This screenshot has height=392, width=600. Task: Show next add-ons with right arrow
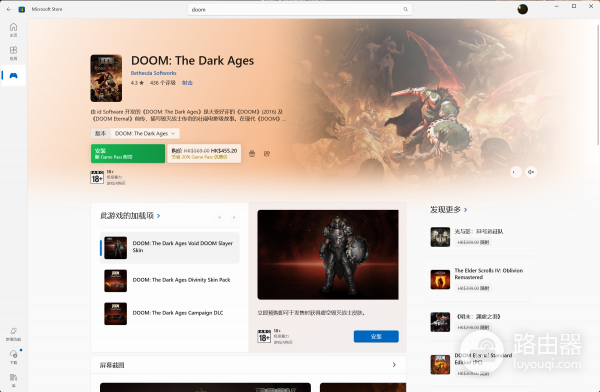(234, 217)
